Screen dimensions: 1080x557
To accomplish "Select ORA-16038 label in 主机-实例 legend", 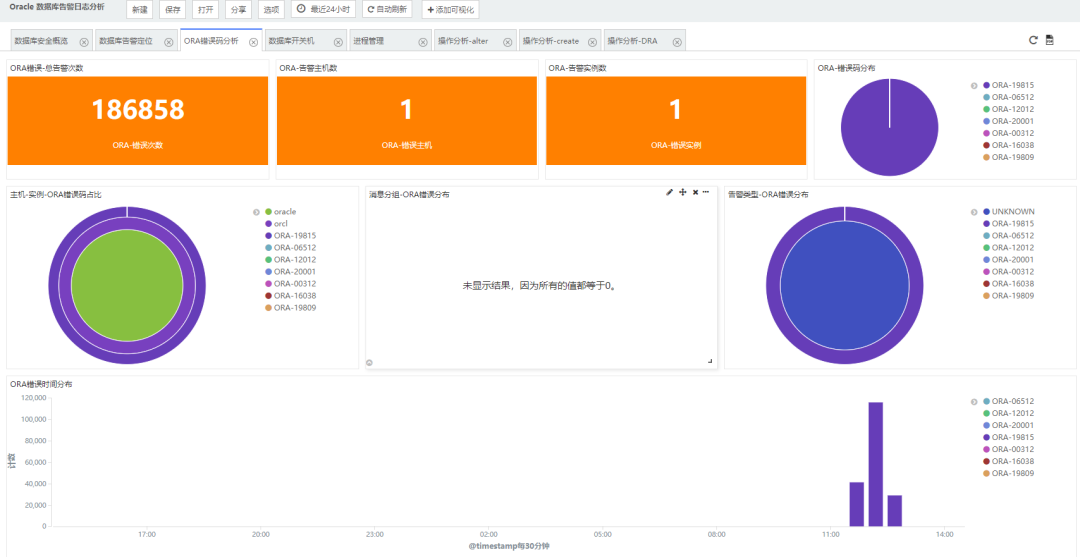I will click(x=295, y=296).
